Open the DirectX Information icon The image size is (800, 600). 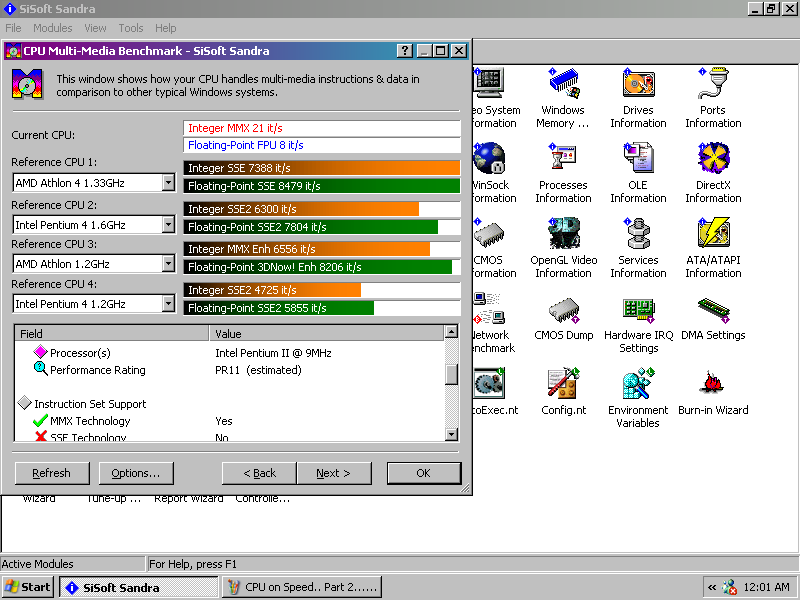(x=713, y=159)
